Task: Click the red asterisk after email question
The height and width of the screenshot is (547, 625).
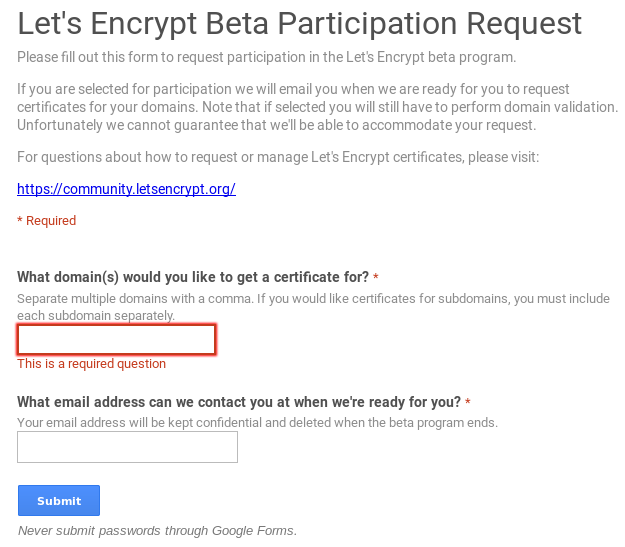Action: point(468,403)
